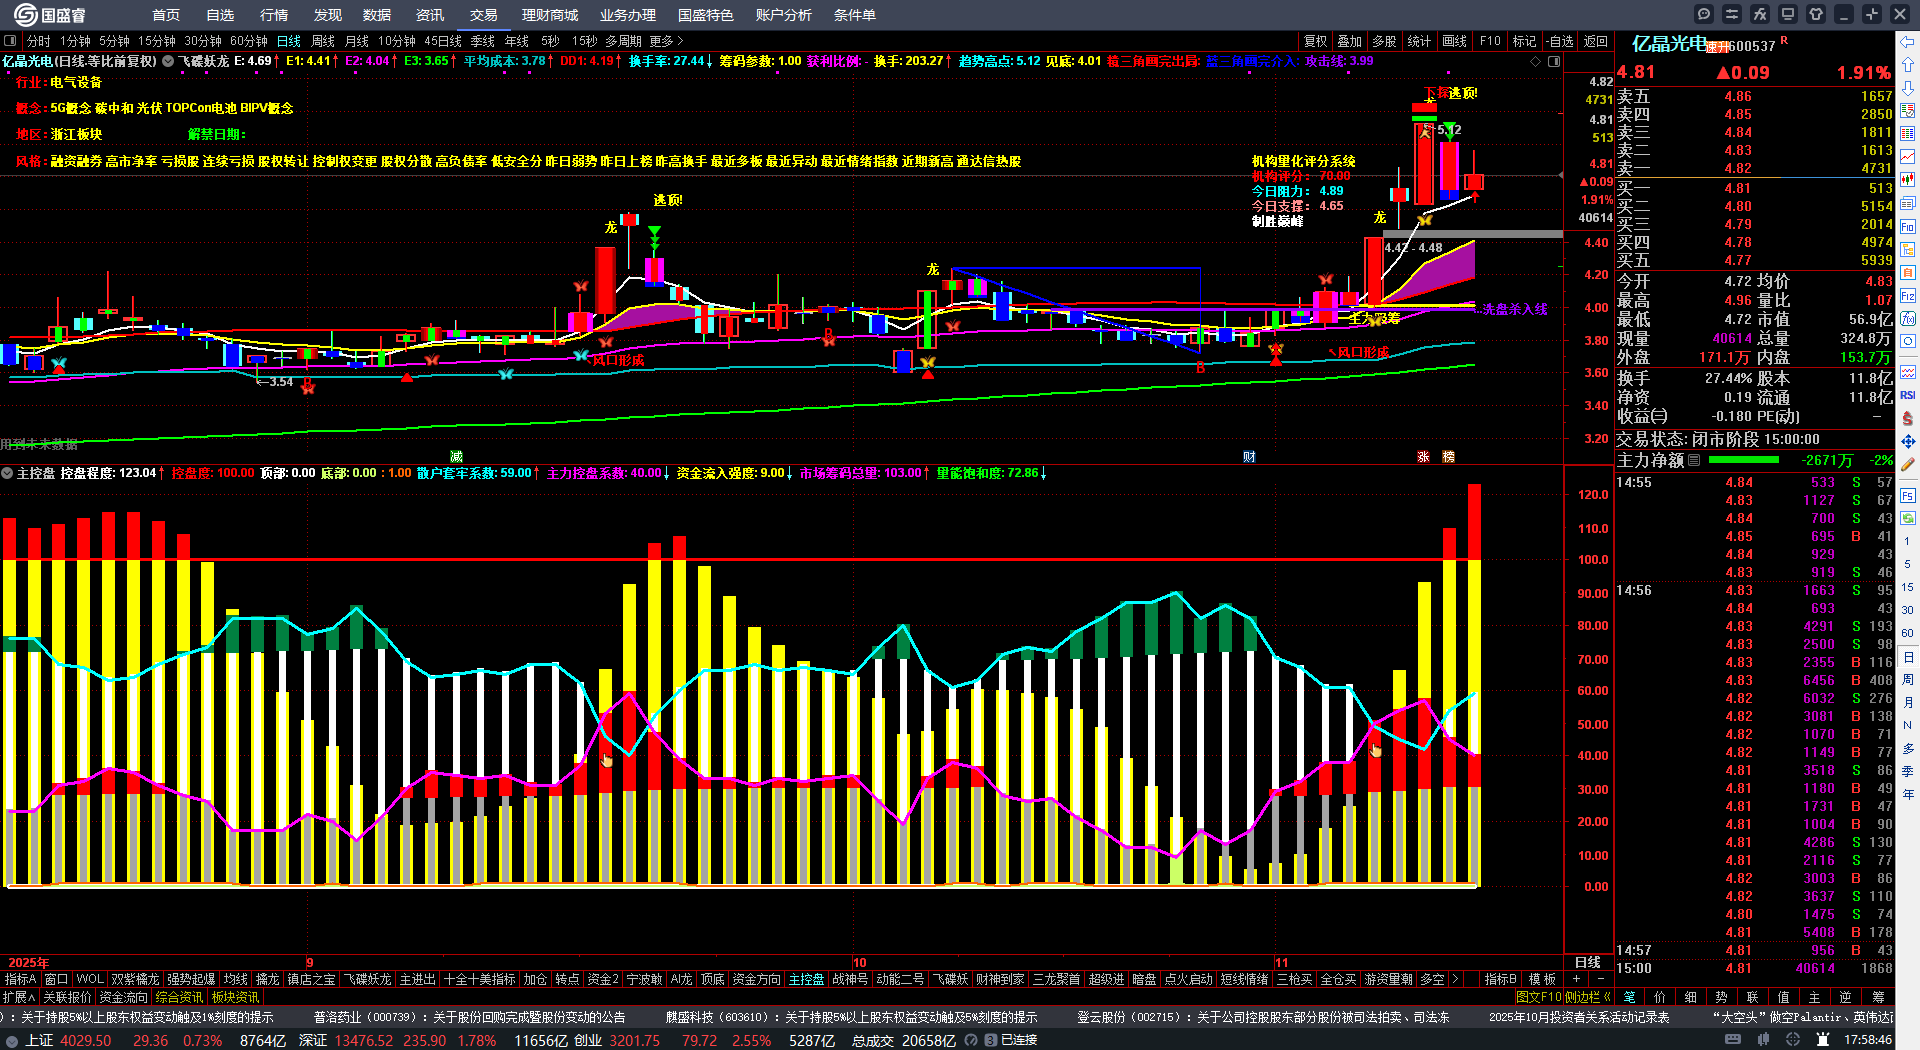Toggle the check circle beside 飞碟妖龙
Image resolution: width=1920 pixels, height=1050 pixels.
coord(168,61)
